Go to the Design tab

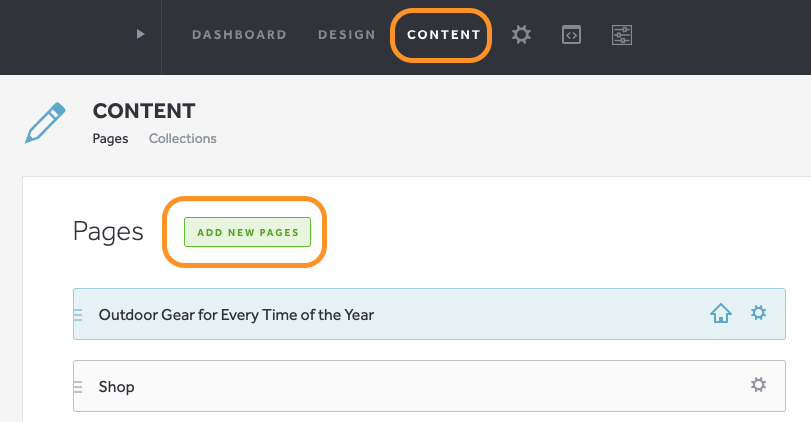(x=346, y=35)
